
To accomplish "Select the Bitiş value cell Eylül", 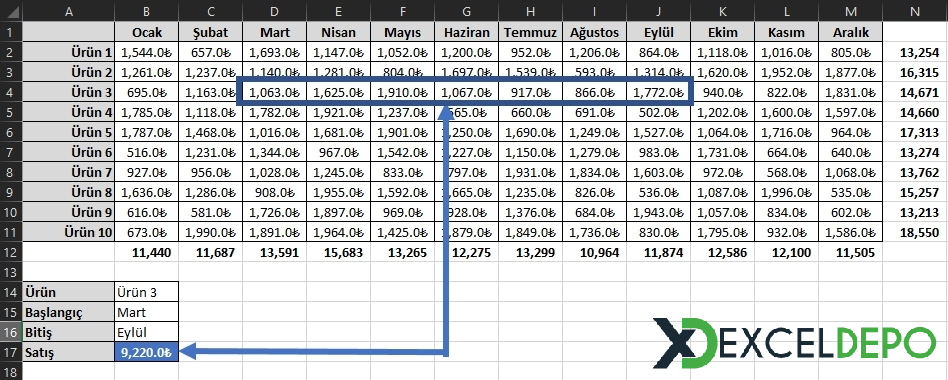I will point(146,332).
